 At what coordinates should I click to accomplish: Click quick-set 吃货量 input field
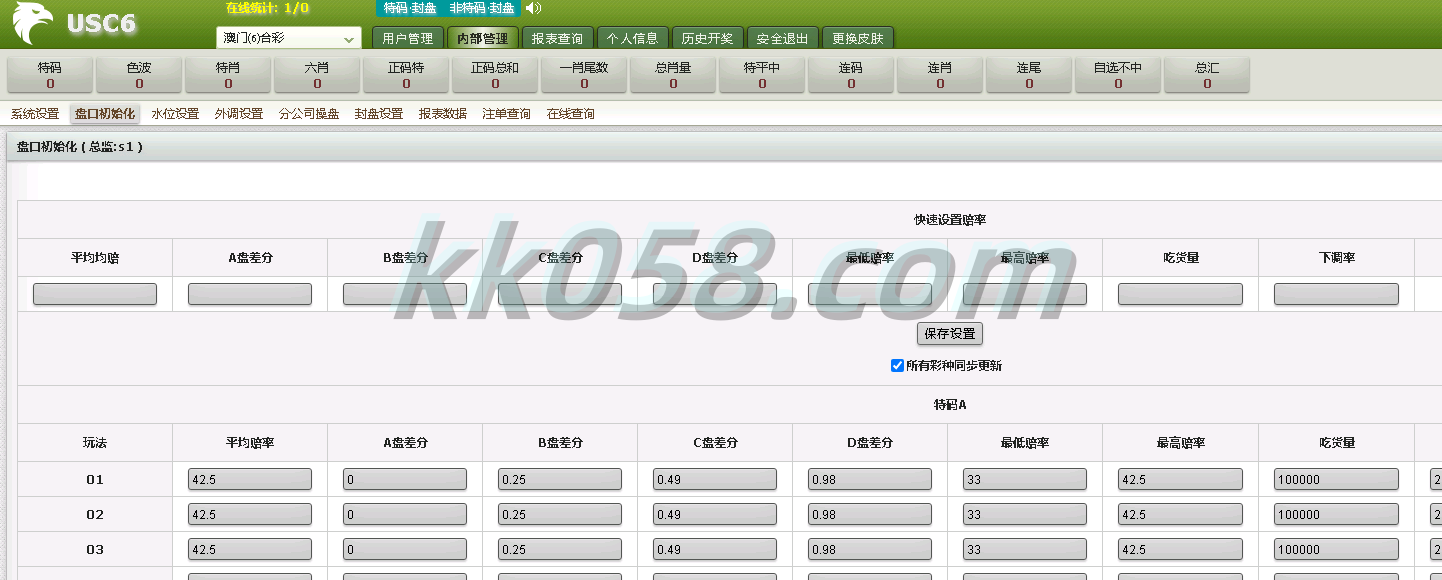coord(1180,294)
